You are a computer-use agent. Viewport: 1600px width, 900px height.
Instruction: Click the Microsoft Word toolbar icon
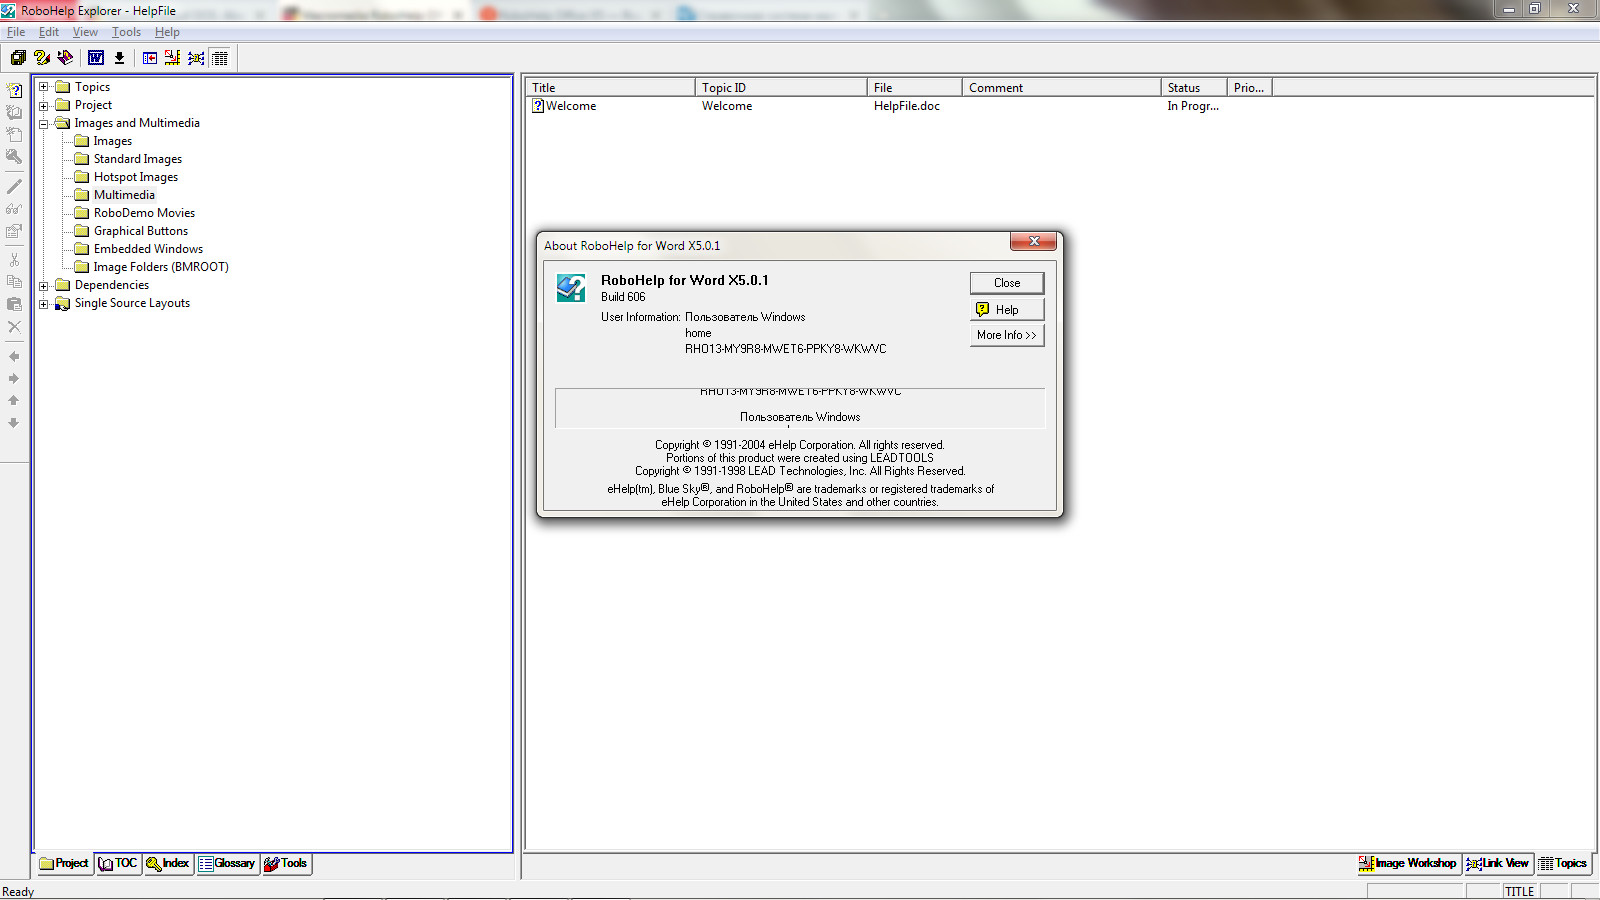click(x=96, y=58)
